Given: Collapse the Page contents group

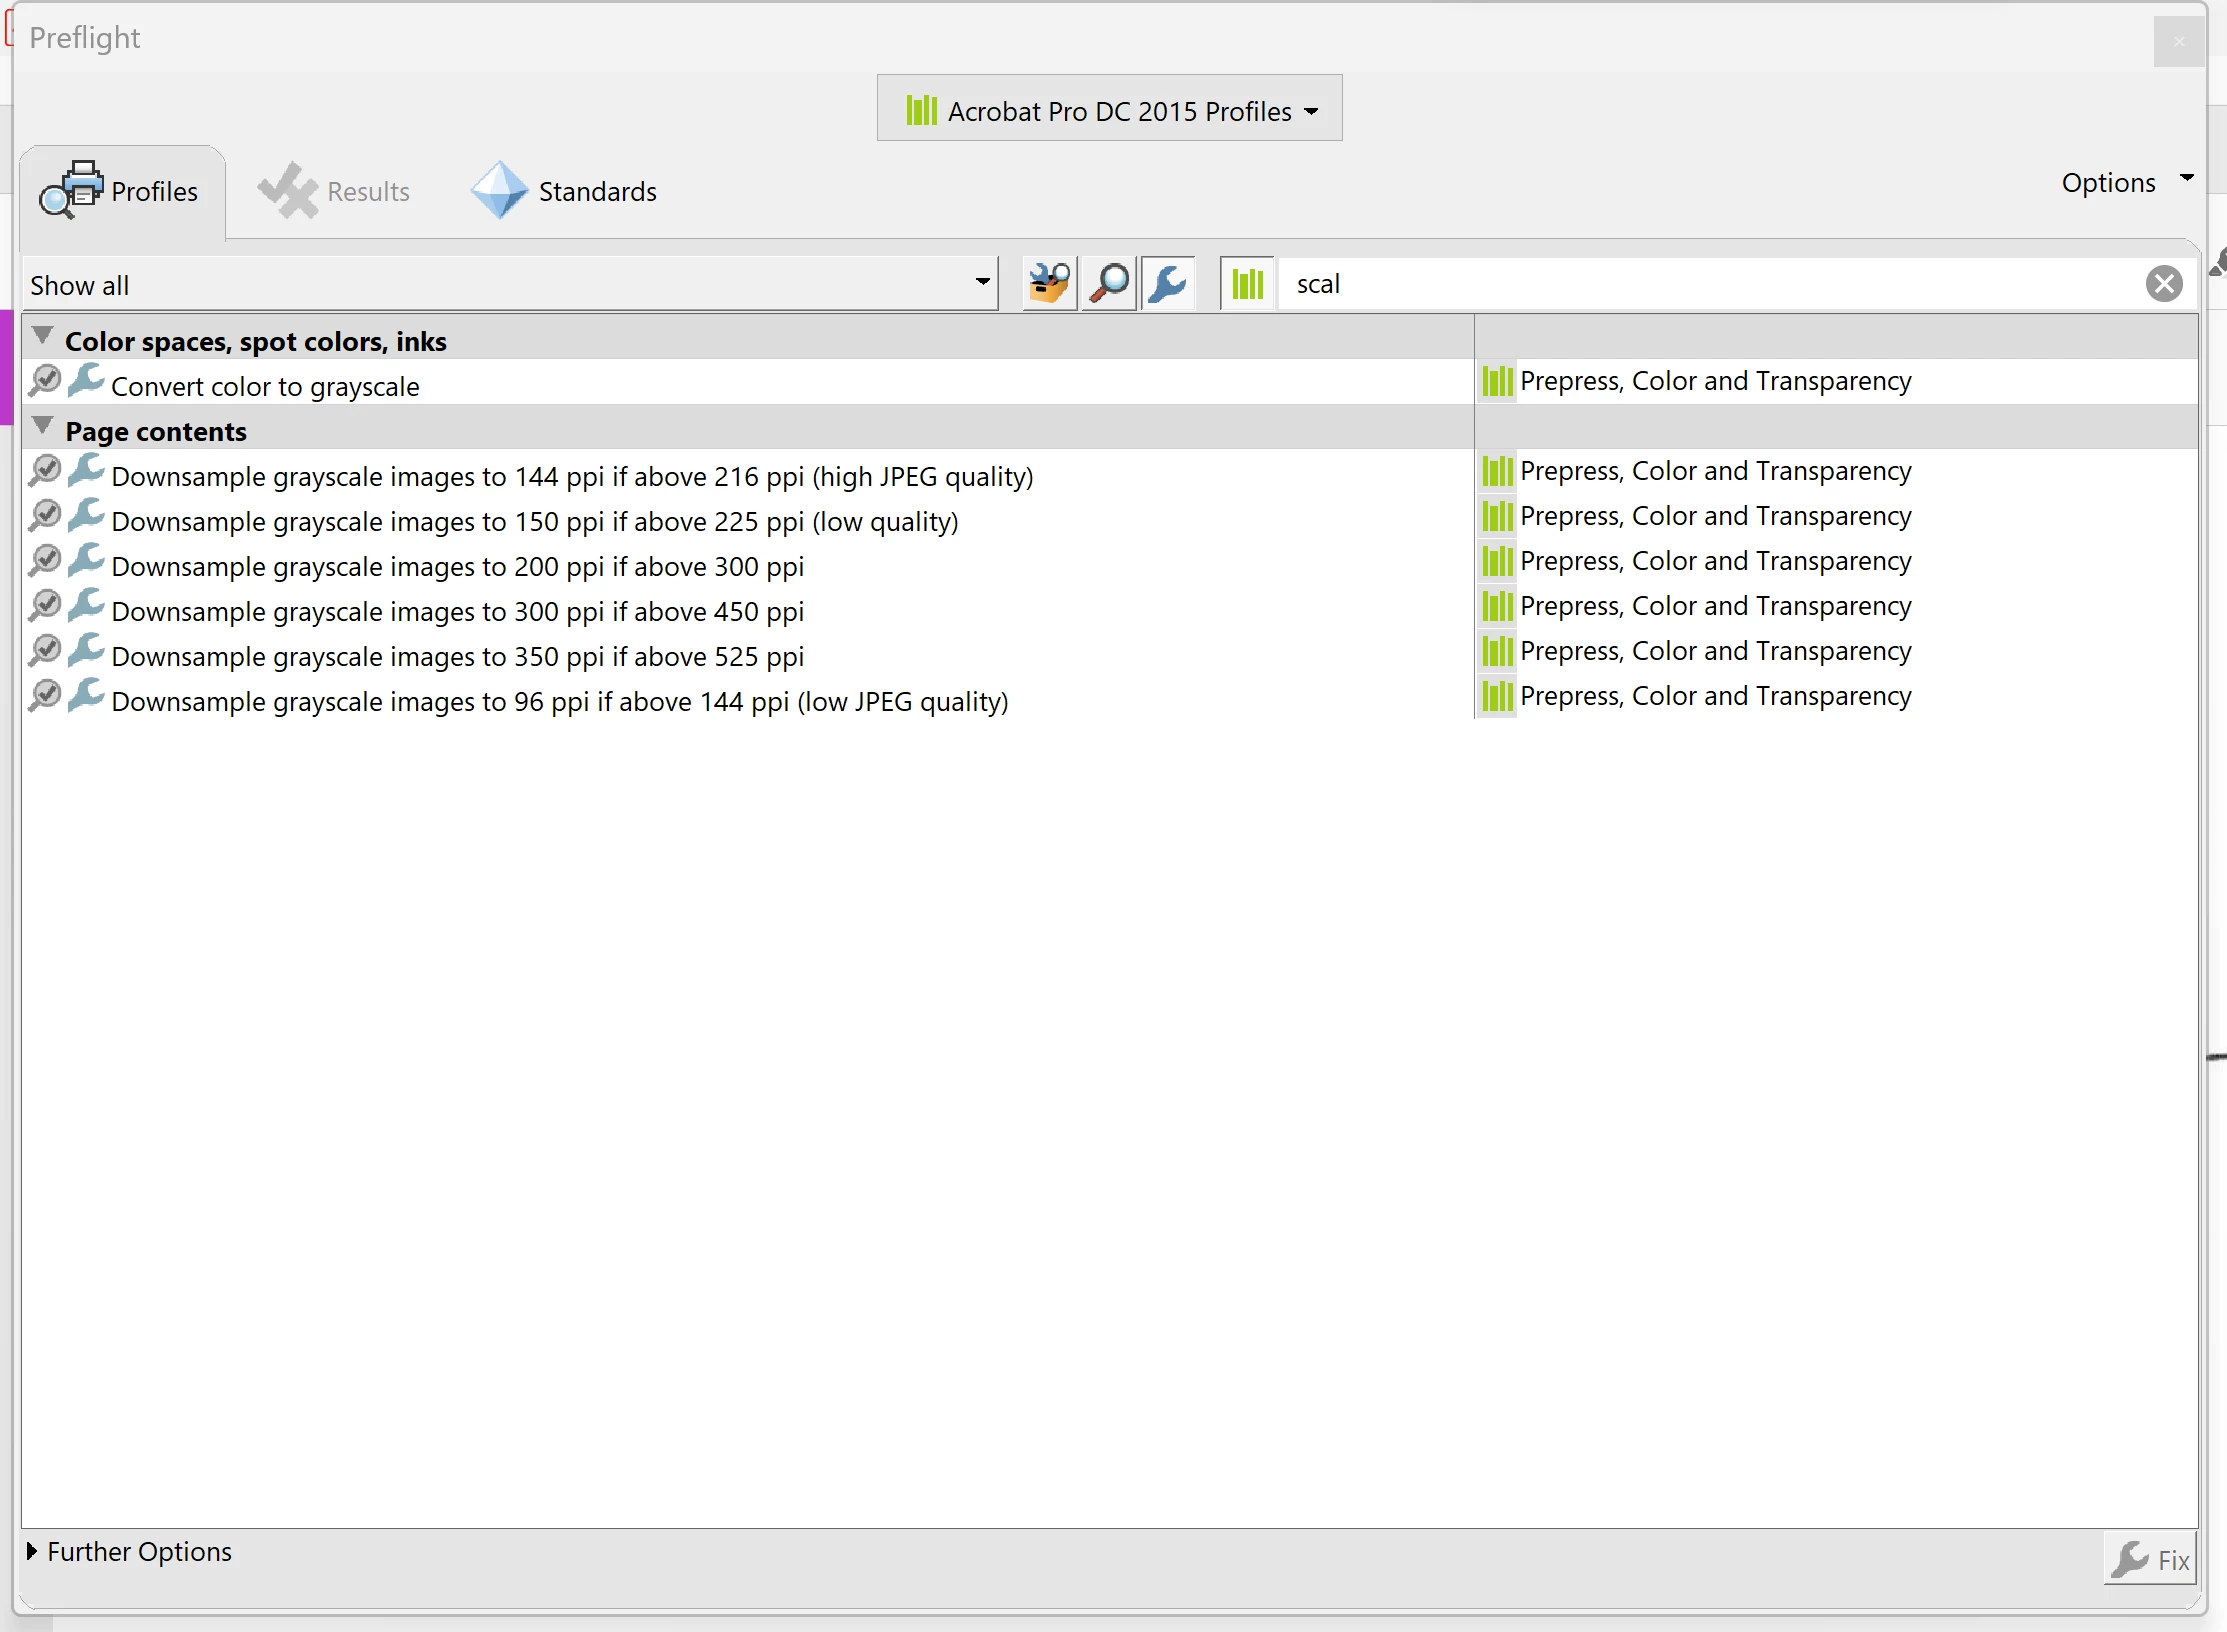Looking at the screenshot, I should coord(42,426).
